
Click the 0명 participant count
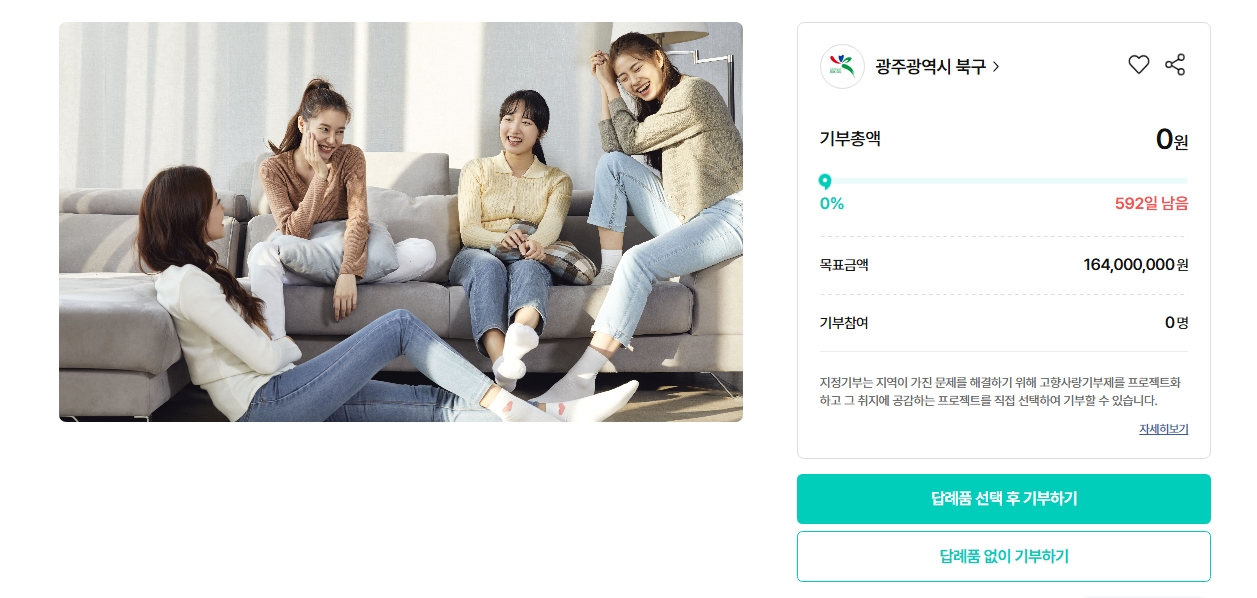[x=1177, y=323]
